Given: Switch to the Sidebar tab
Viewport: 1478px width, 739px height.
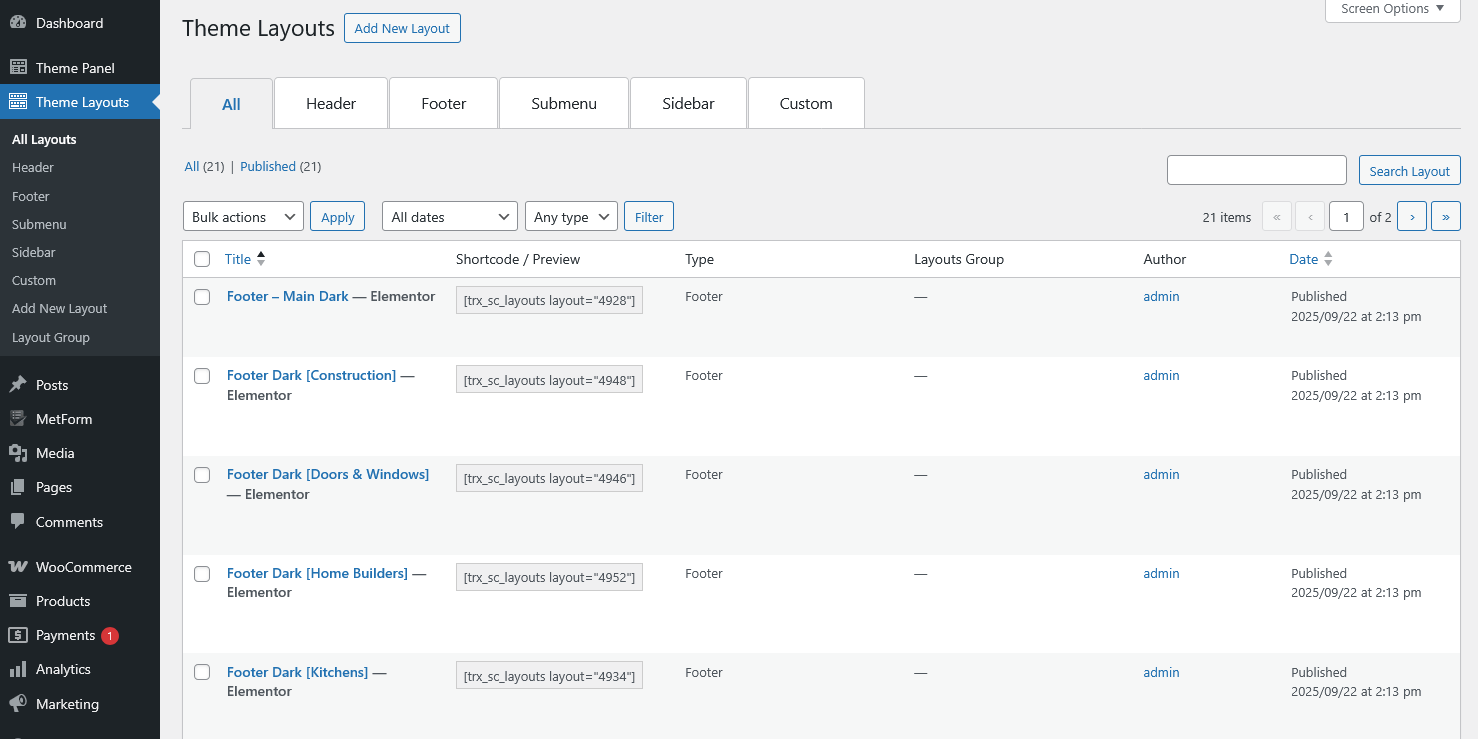Looking at the screenshot, I should click(x=688, y=104).
